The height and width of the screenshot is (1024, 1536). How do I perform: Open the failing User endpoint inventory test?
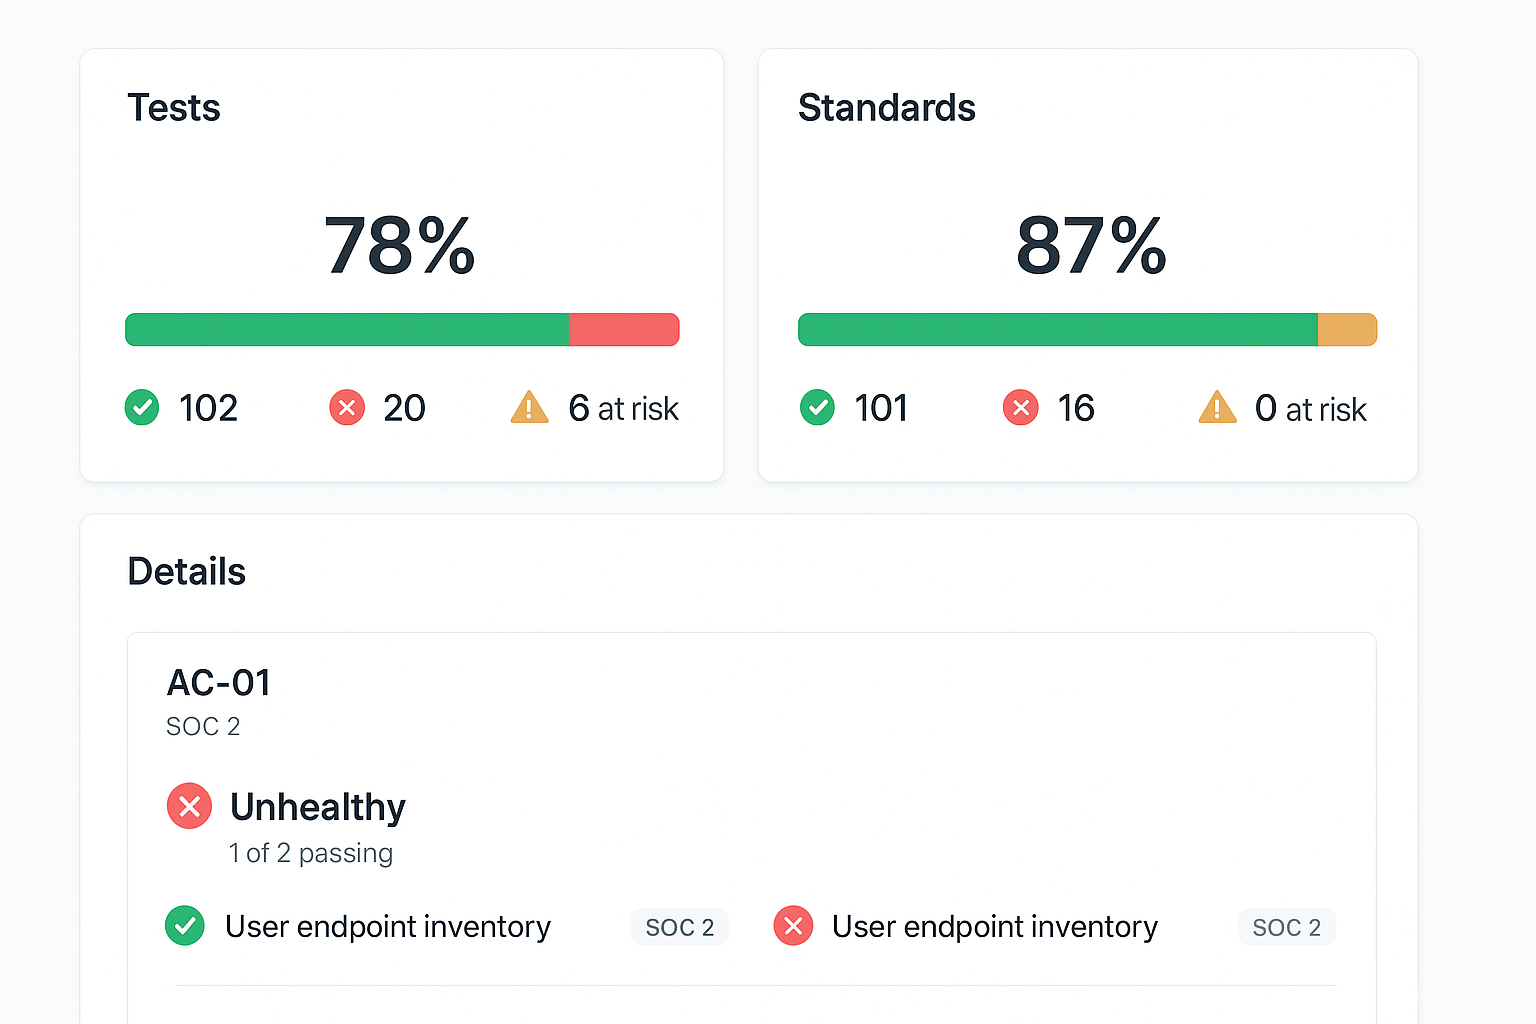[x=995, y=927]
